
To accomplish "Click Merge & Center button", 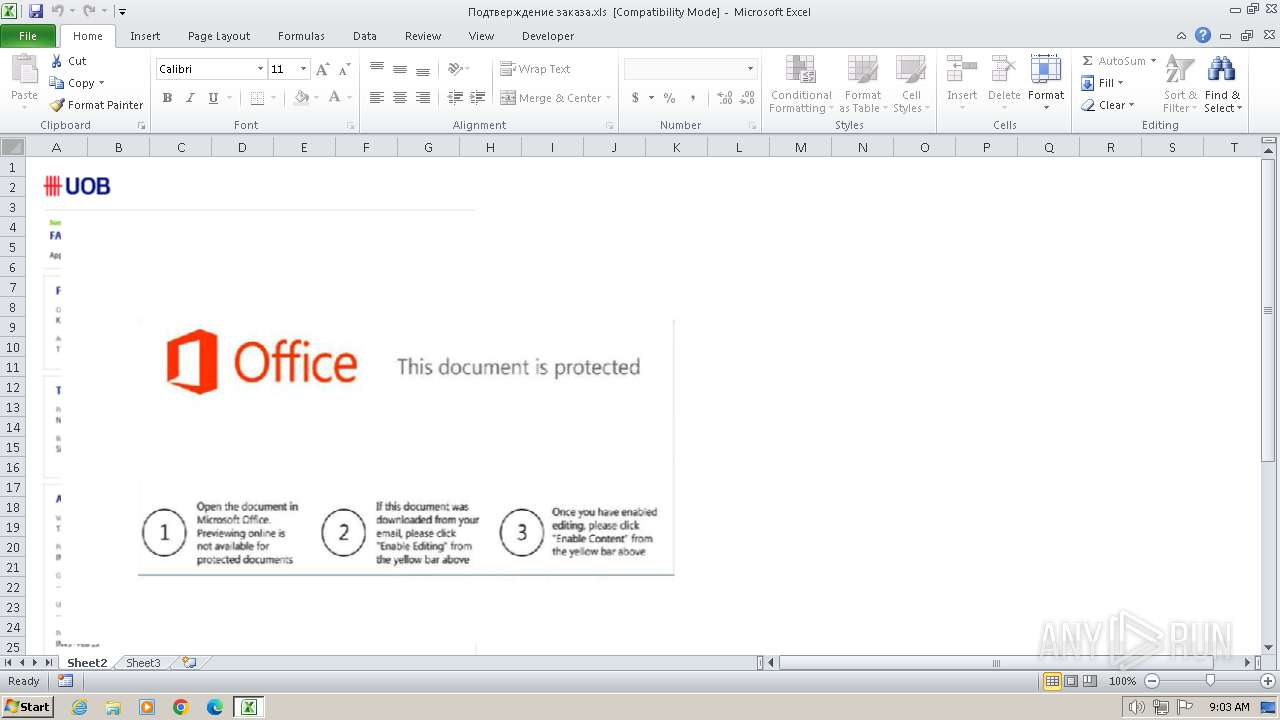I will [x=551, y=98].
